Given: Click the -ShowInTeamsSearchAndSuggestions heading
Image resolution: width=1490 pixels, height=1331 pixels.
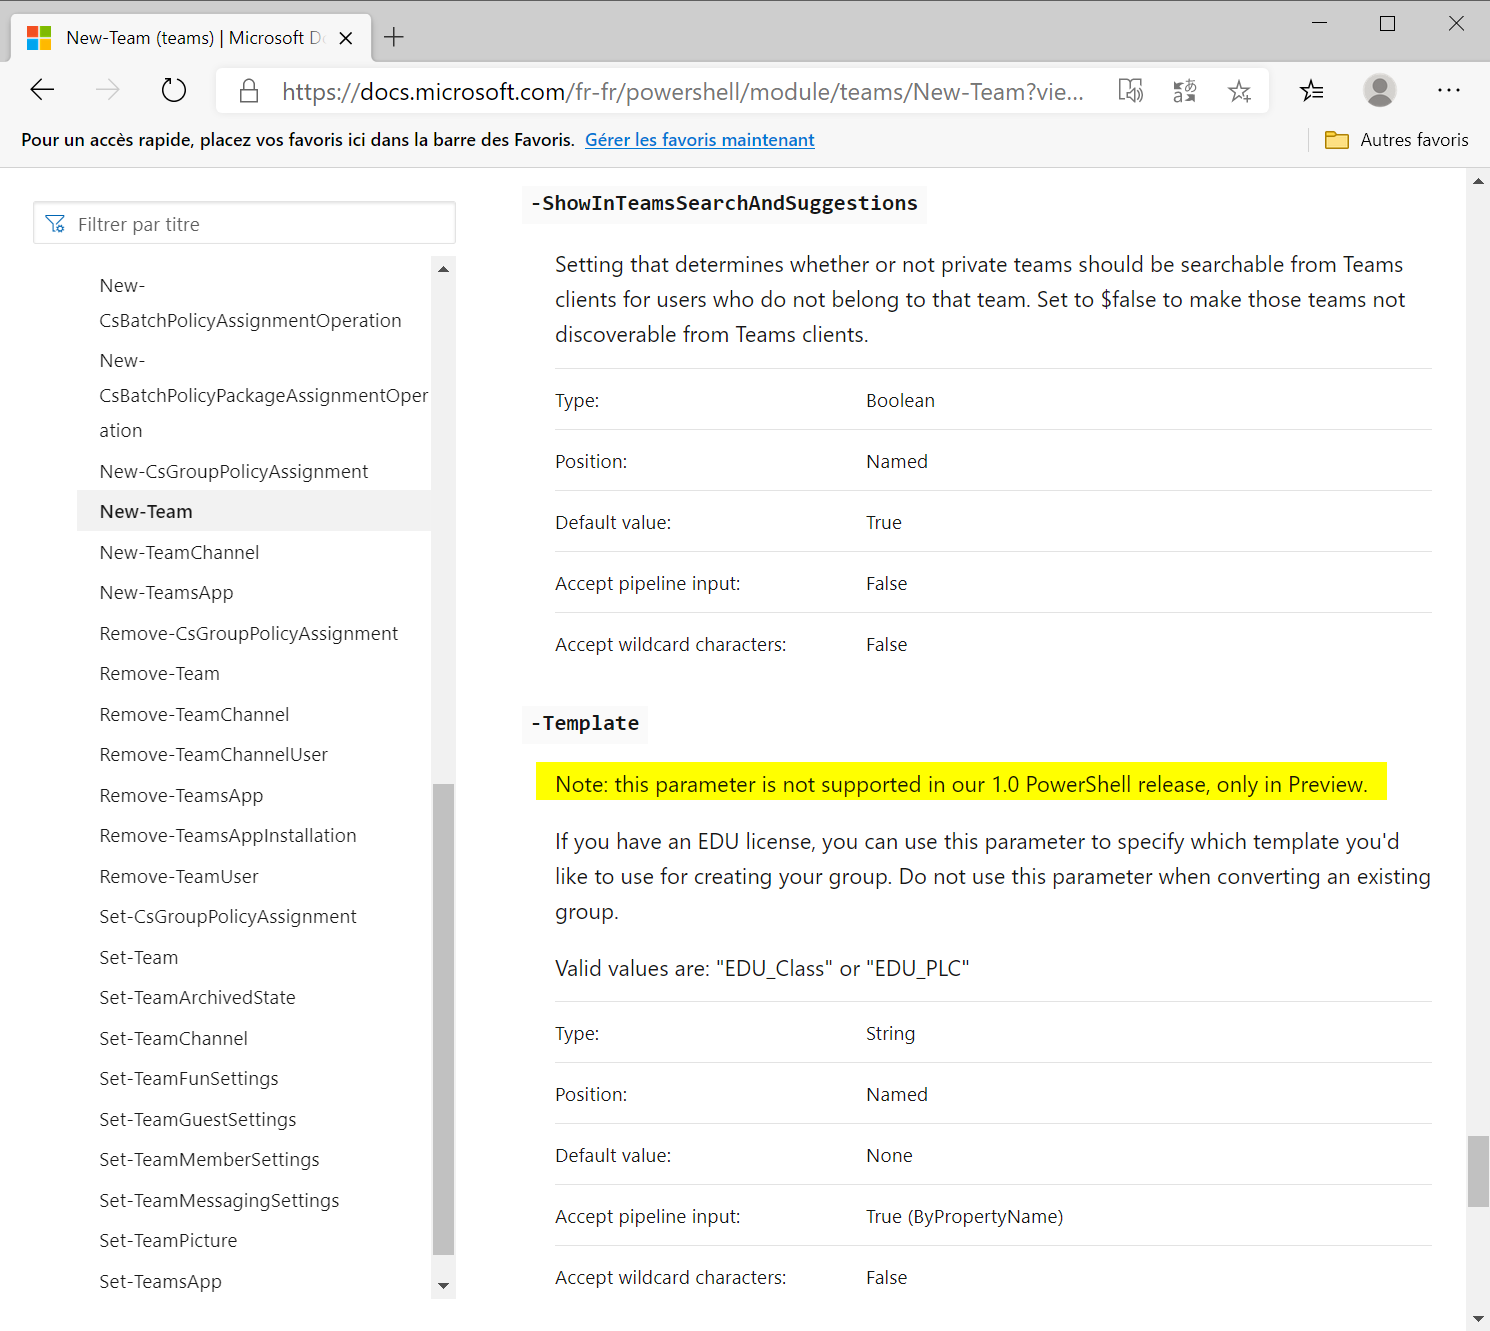Looking at the screenshot, I should 724,204.
